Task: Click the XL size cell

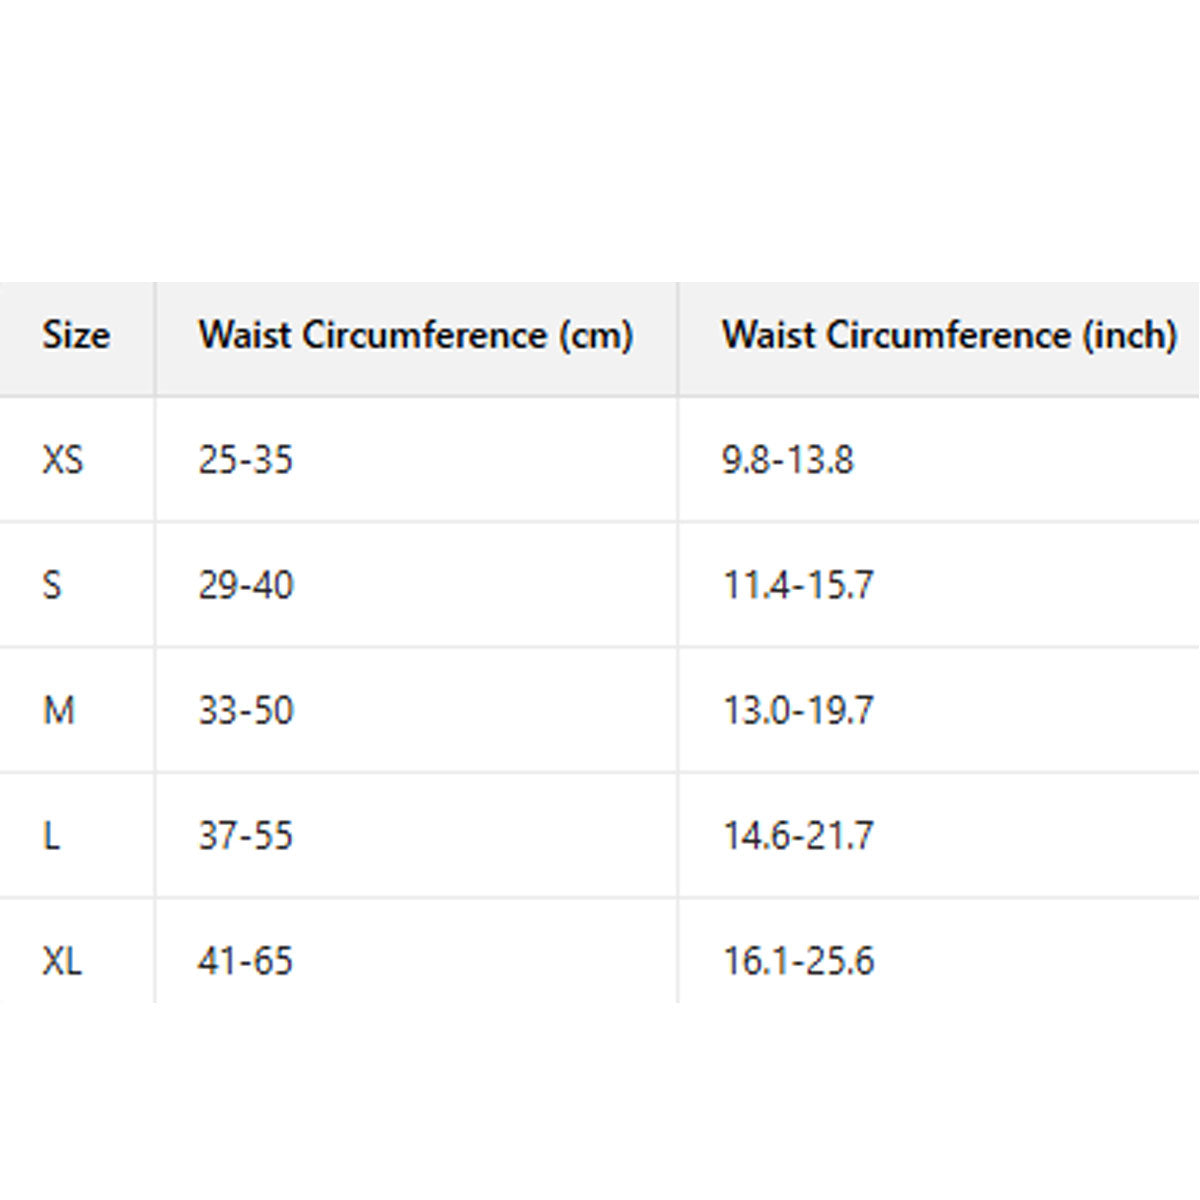Action: click(62, 961)
